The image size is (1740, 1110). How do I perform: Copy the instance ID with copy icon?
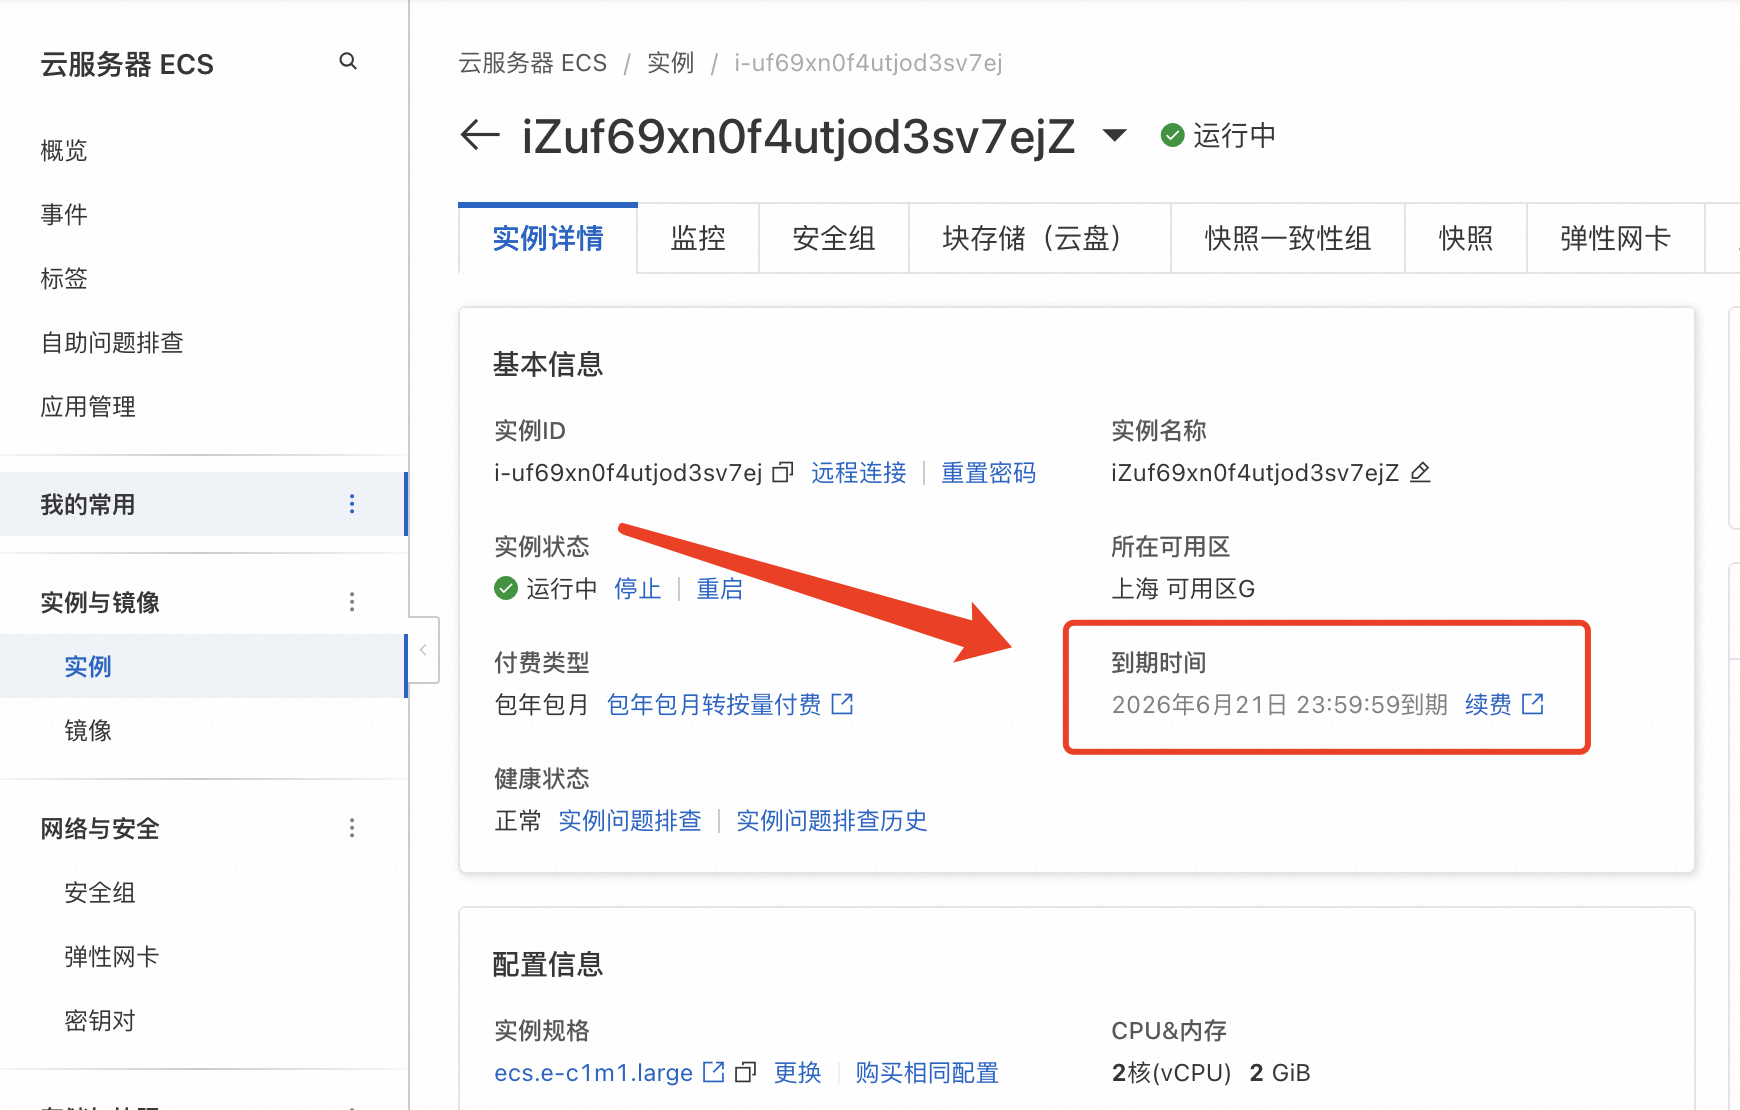click(783, 472)
